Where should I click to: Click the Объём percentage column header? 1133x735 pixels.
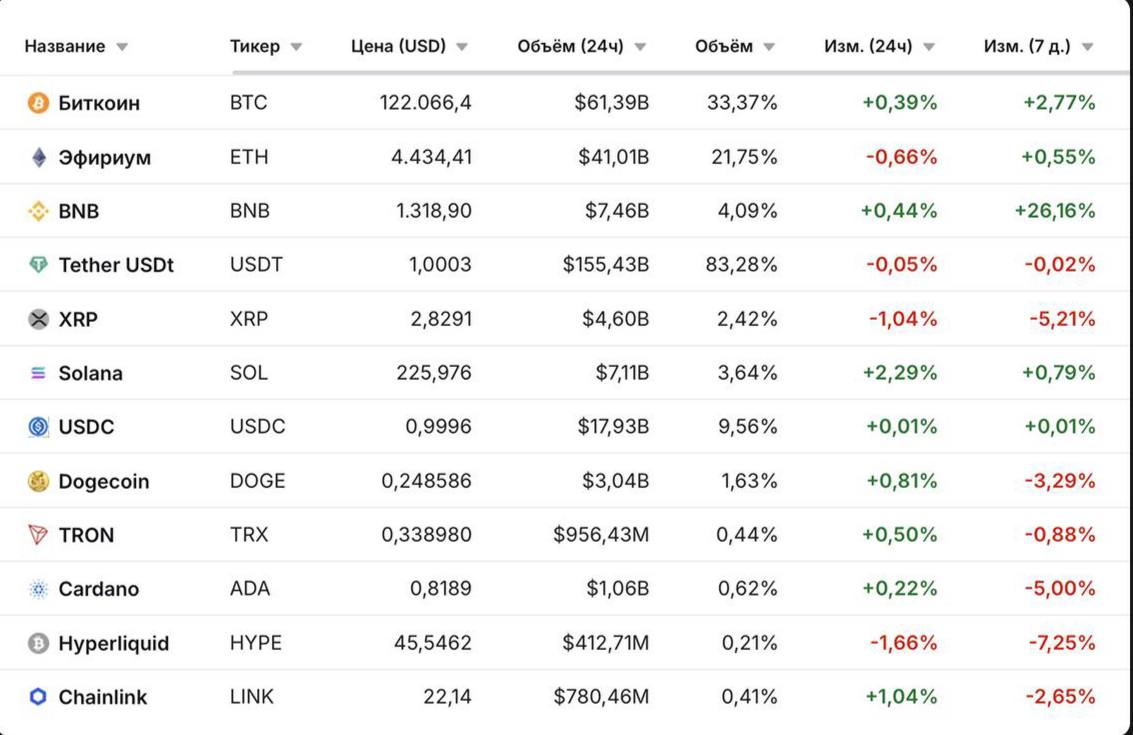[724, 46]
